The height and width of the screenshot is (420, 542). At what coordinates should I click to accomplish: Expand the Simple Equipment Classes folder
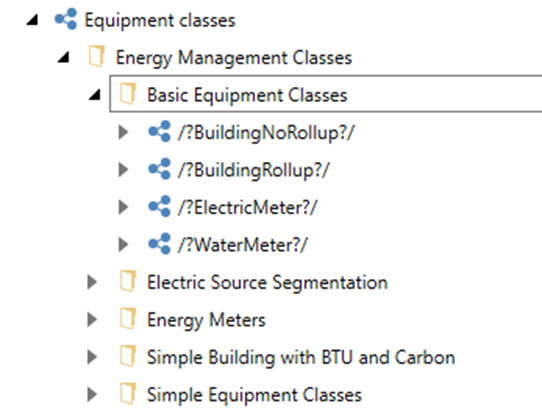point(92,394)
